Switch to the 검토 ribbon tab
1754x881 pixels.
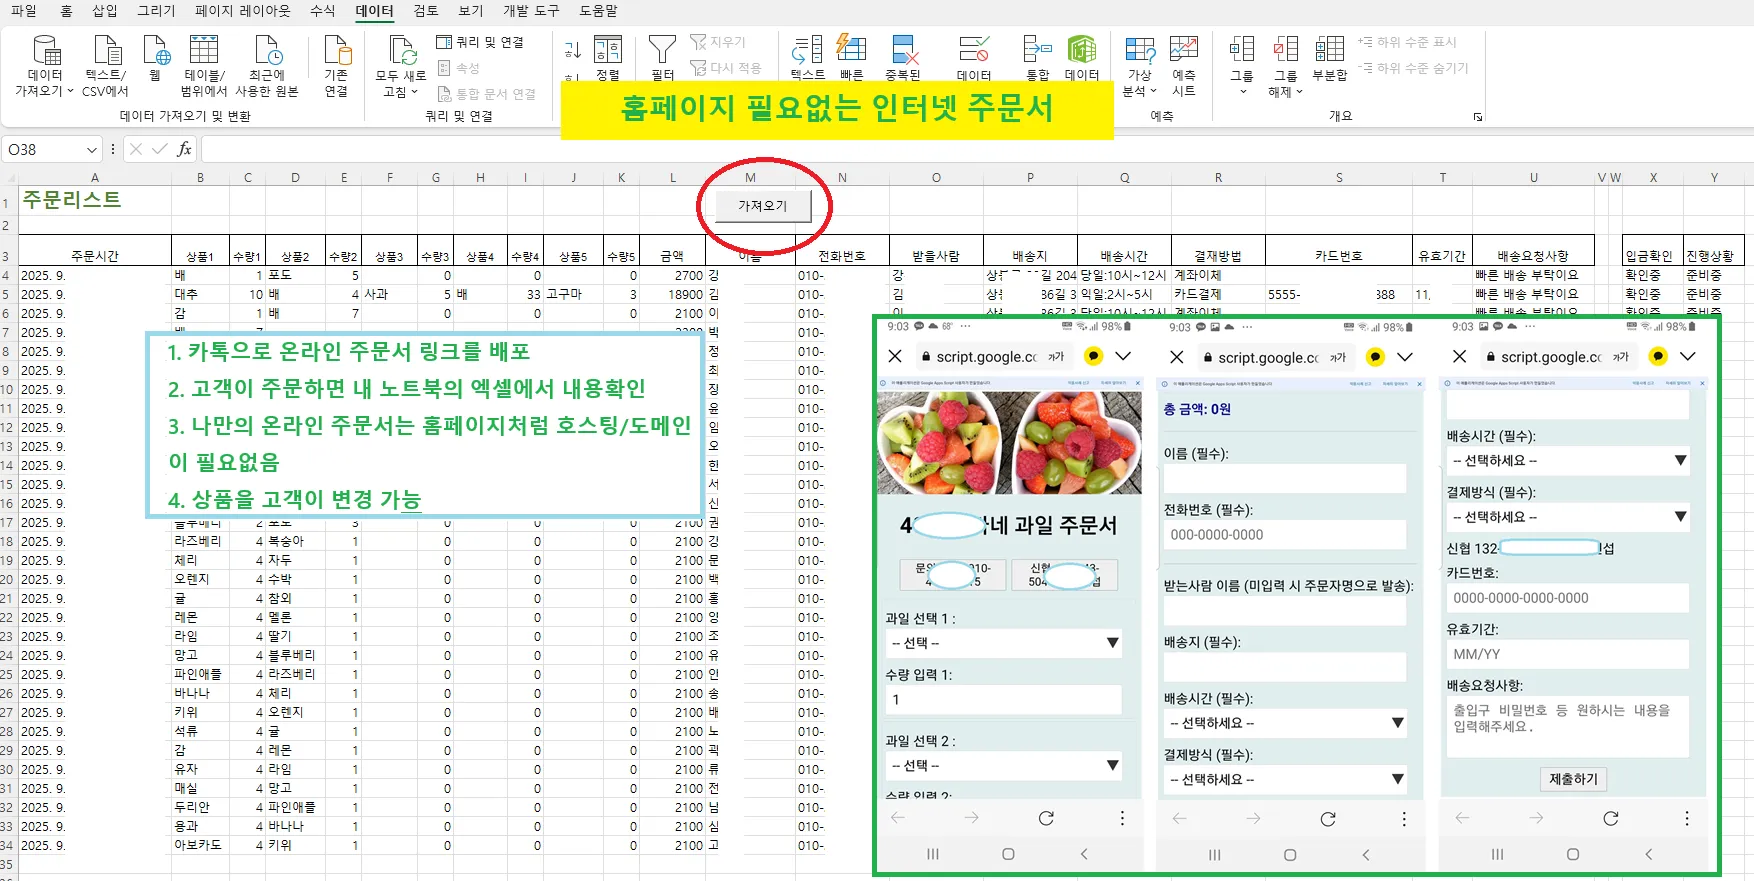426,11
